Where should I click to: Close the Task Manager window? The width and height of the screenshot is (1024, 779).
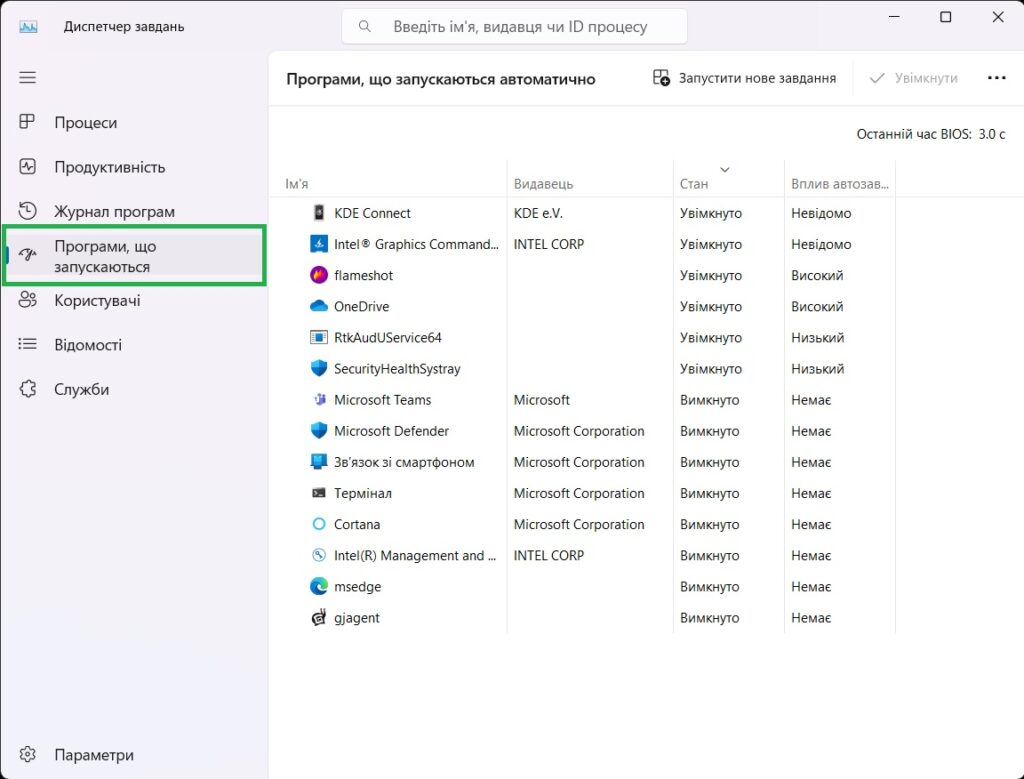point(998,17)
